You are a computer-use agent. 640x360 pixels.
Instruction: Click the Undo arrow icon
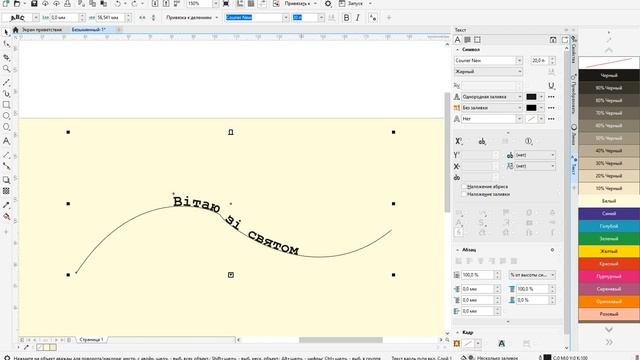tap(118, 3)
